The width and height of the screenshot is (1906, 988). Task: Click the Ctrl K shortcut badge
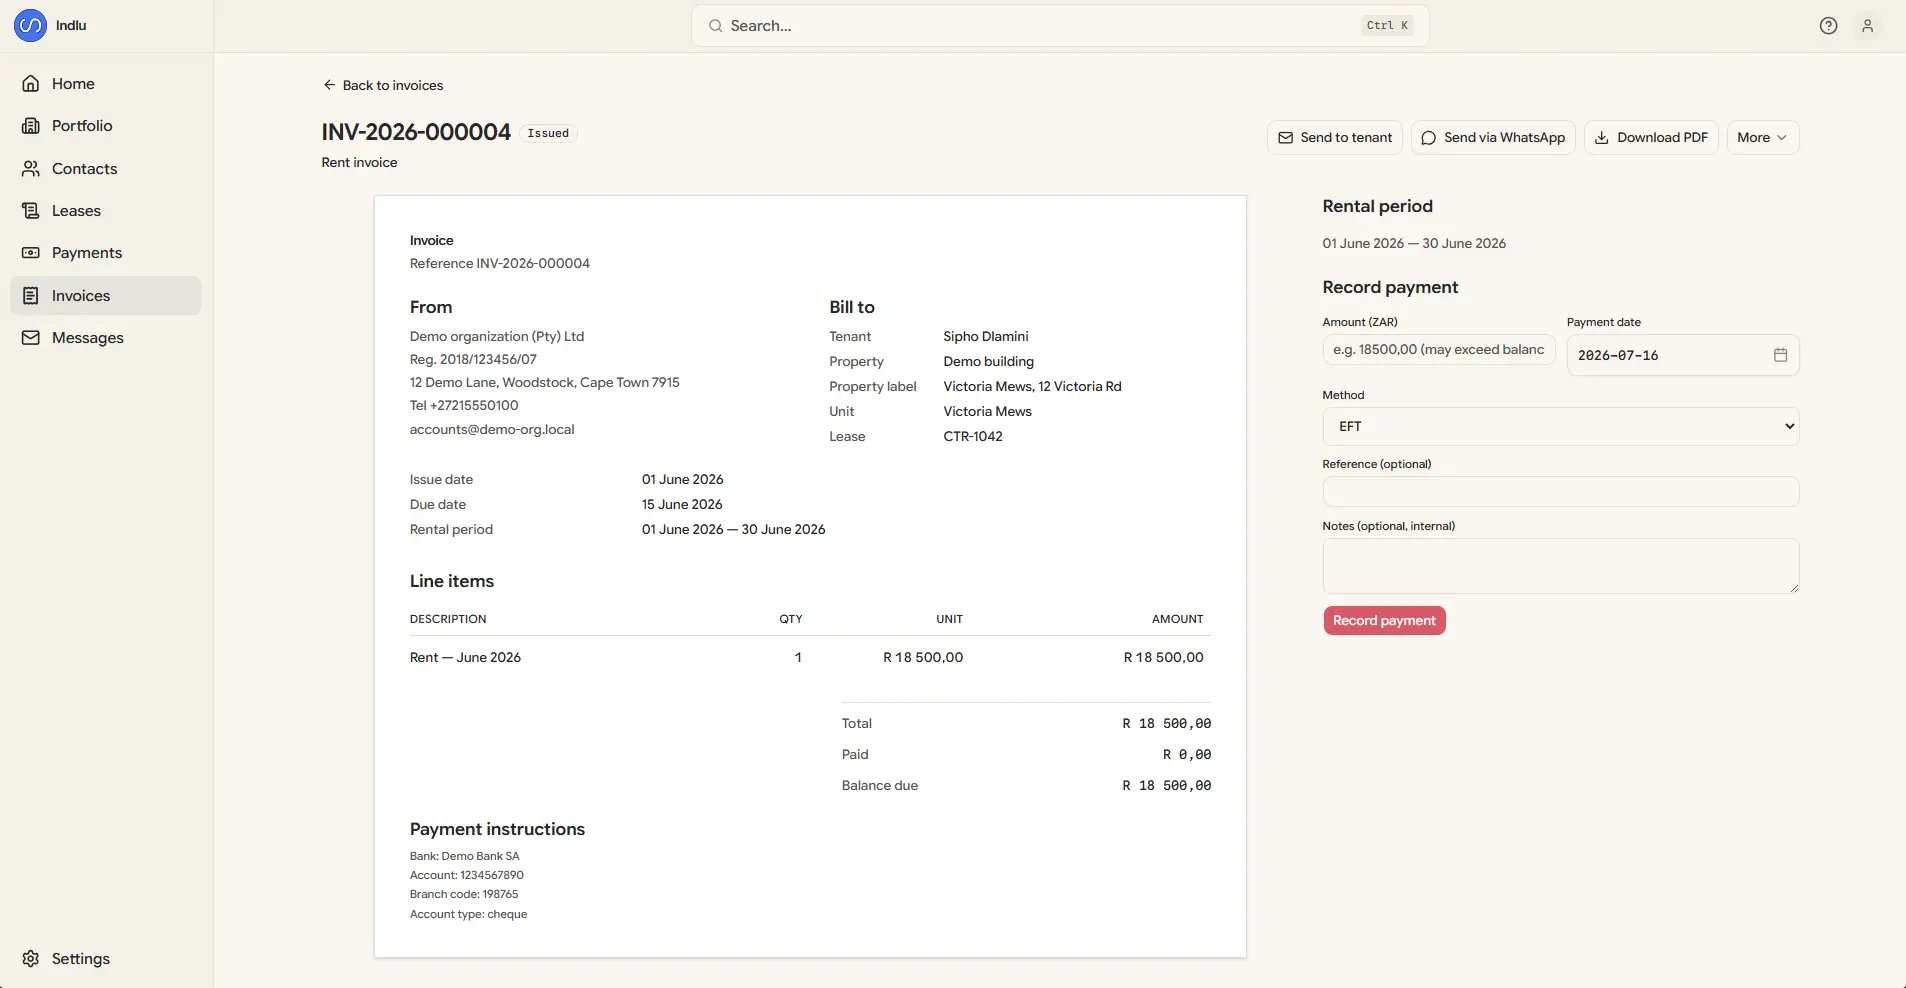point(1387,26)
